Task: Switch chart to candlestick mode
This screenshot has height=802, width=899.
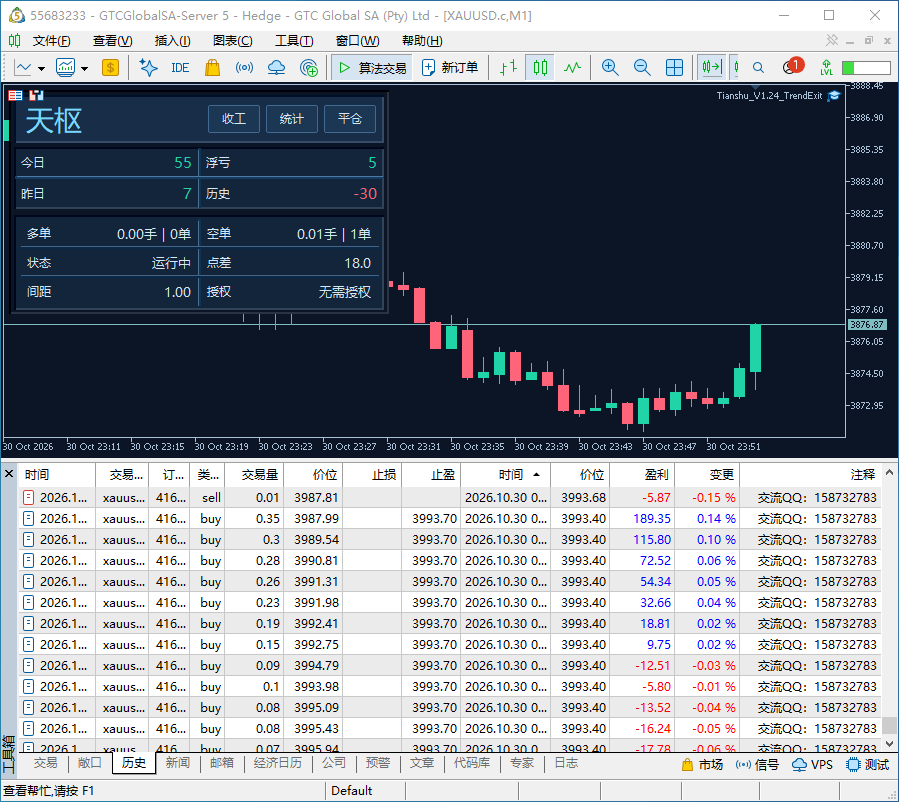Action: 540,68
